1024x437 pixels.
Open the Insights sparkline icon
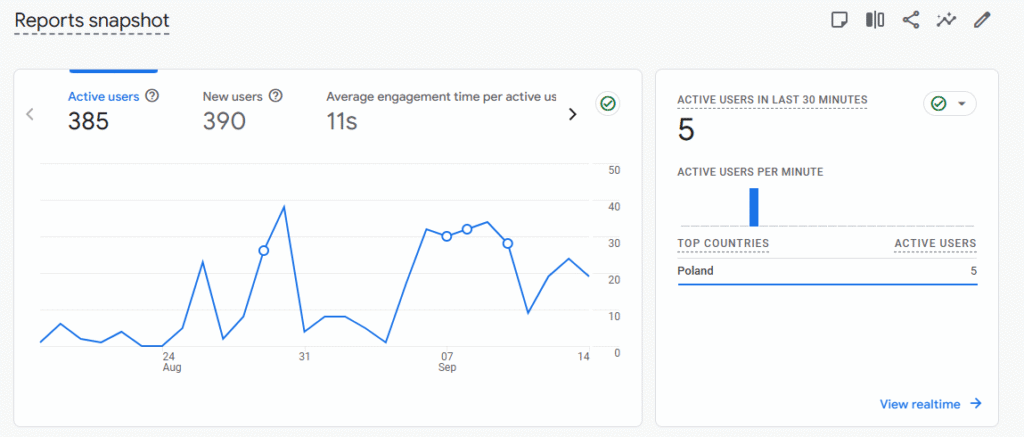click(946, 20)
